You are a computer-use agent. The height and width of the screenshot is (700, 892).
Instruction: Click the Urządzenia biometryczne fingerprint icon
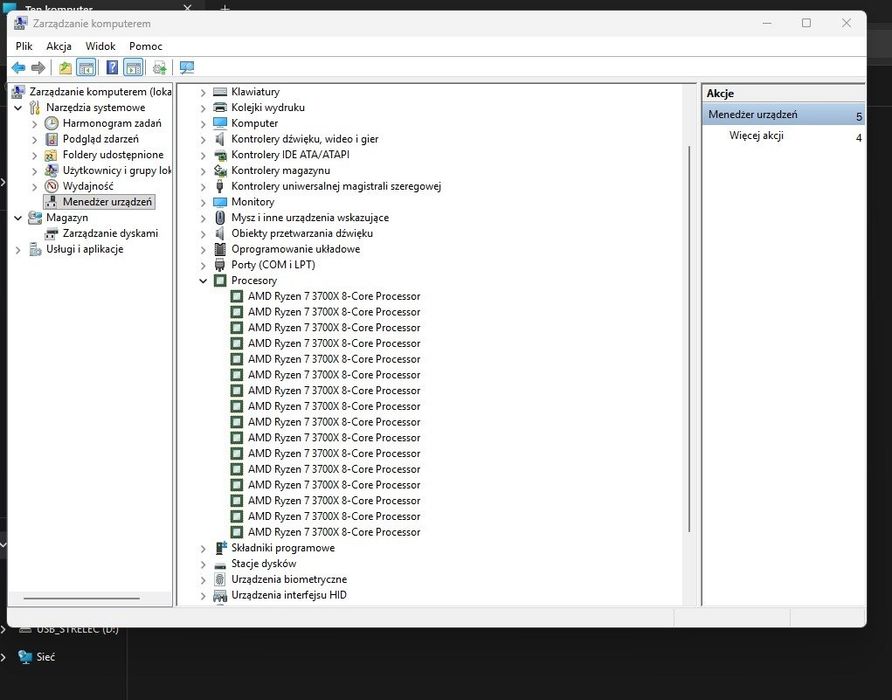[220, 579]
